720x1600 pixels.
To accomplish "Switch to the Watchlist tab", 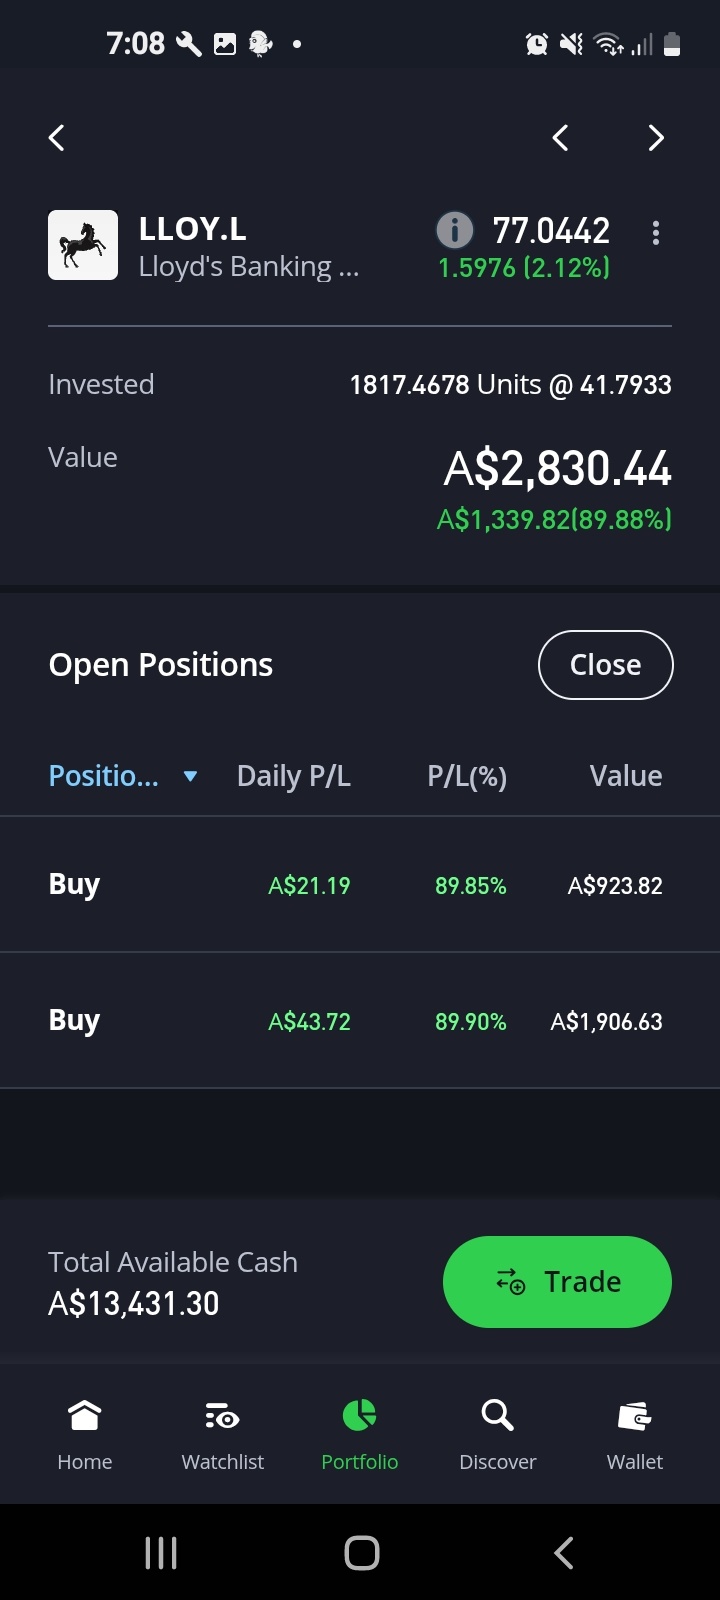I will (223, 1435).
